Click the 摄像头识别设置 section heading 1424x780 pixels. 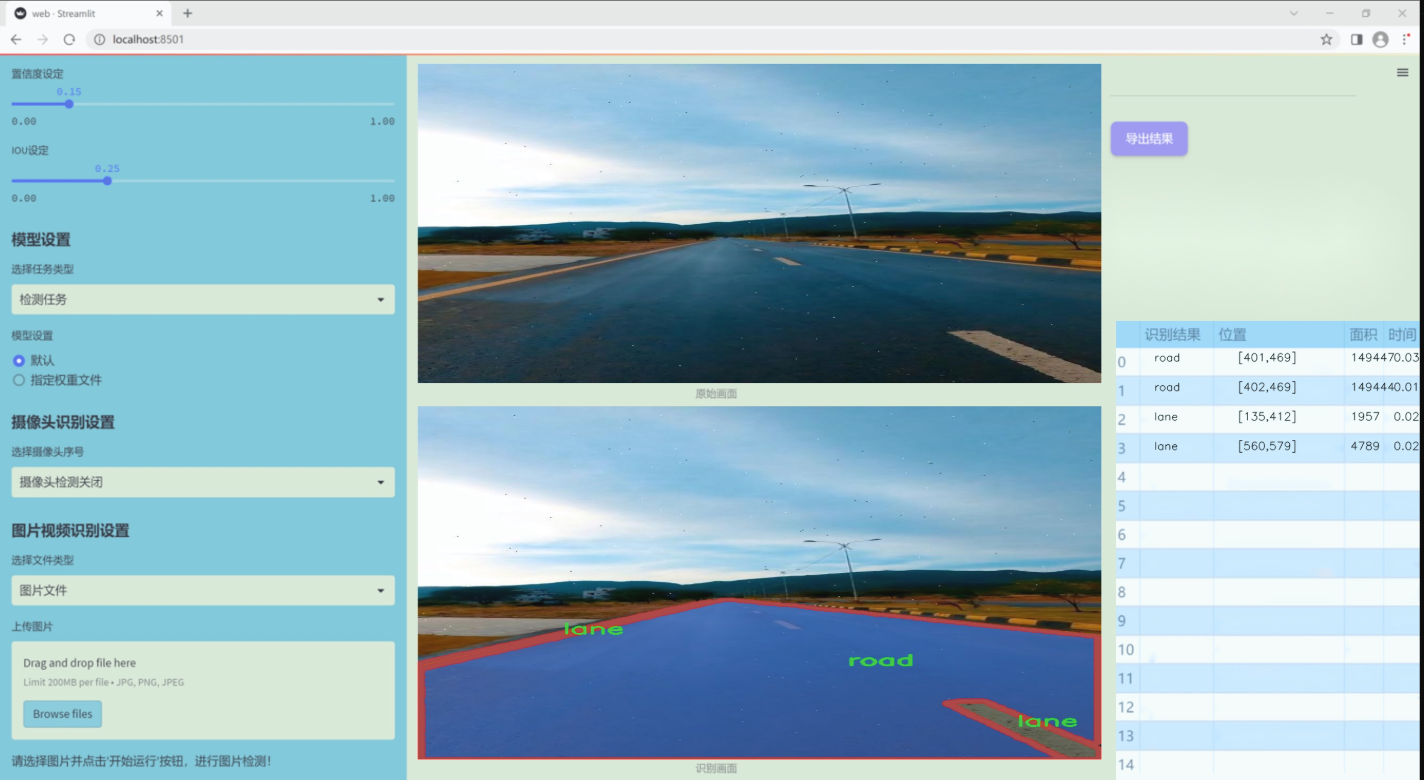63,422
